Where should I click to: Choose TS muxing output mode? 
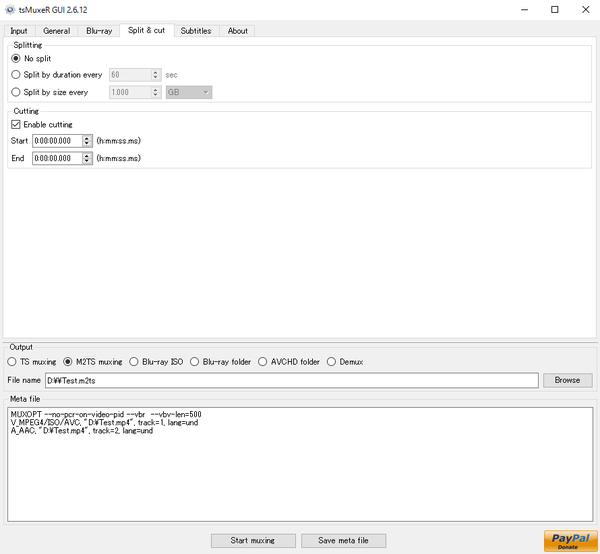click(x=12, y=362)
